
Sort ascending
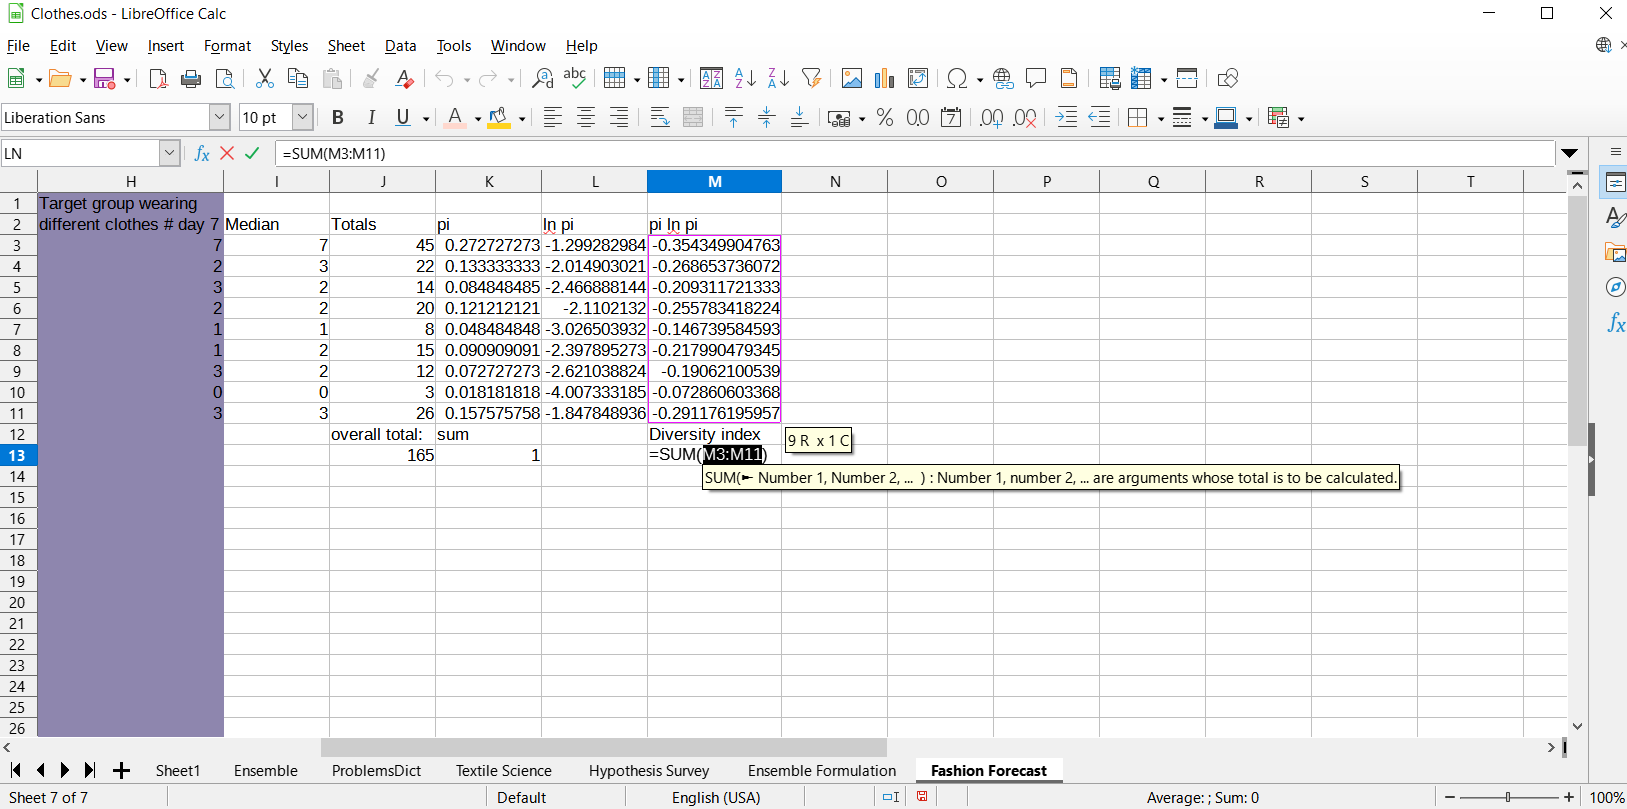pyautogui.click(x=745, y=78)
